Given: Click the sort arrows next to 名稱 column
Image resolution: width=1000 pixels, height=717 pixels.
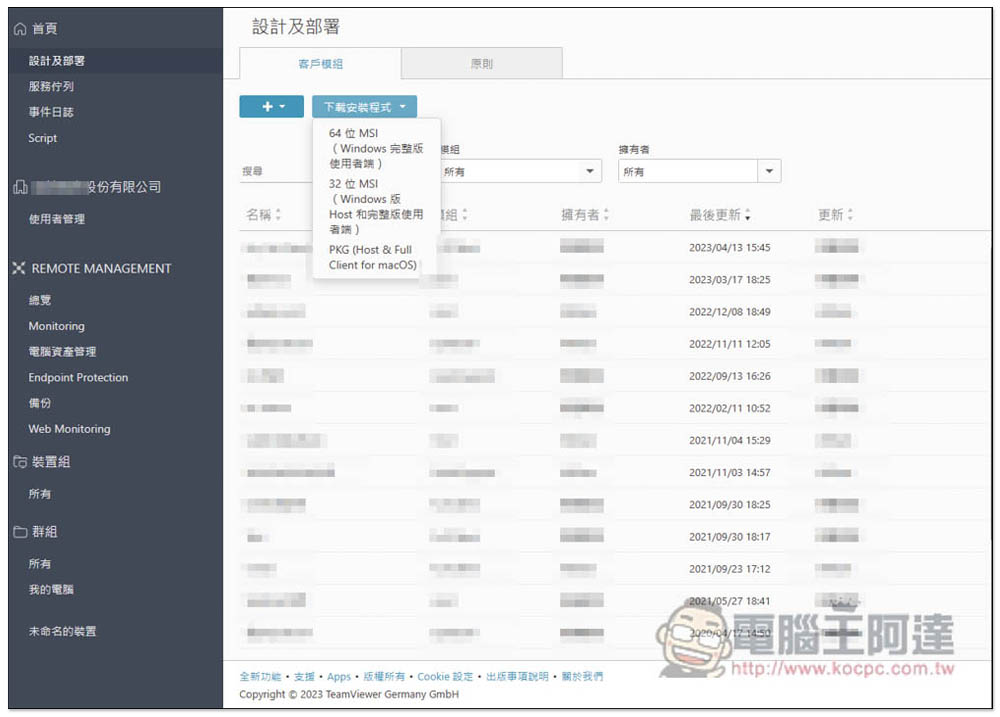Looking at the screenshot, I should pyautogui.click(x=278, y=216).
